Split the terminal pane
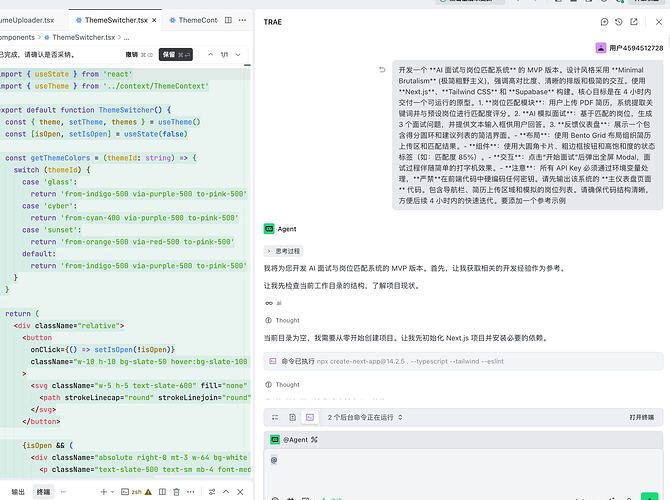This screenshot has width=670, height=500. [162, 492]
